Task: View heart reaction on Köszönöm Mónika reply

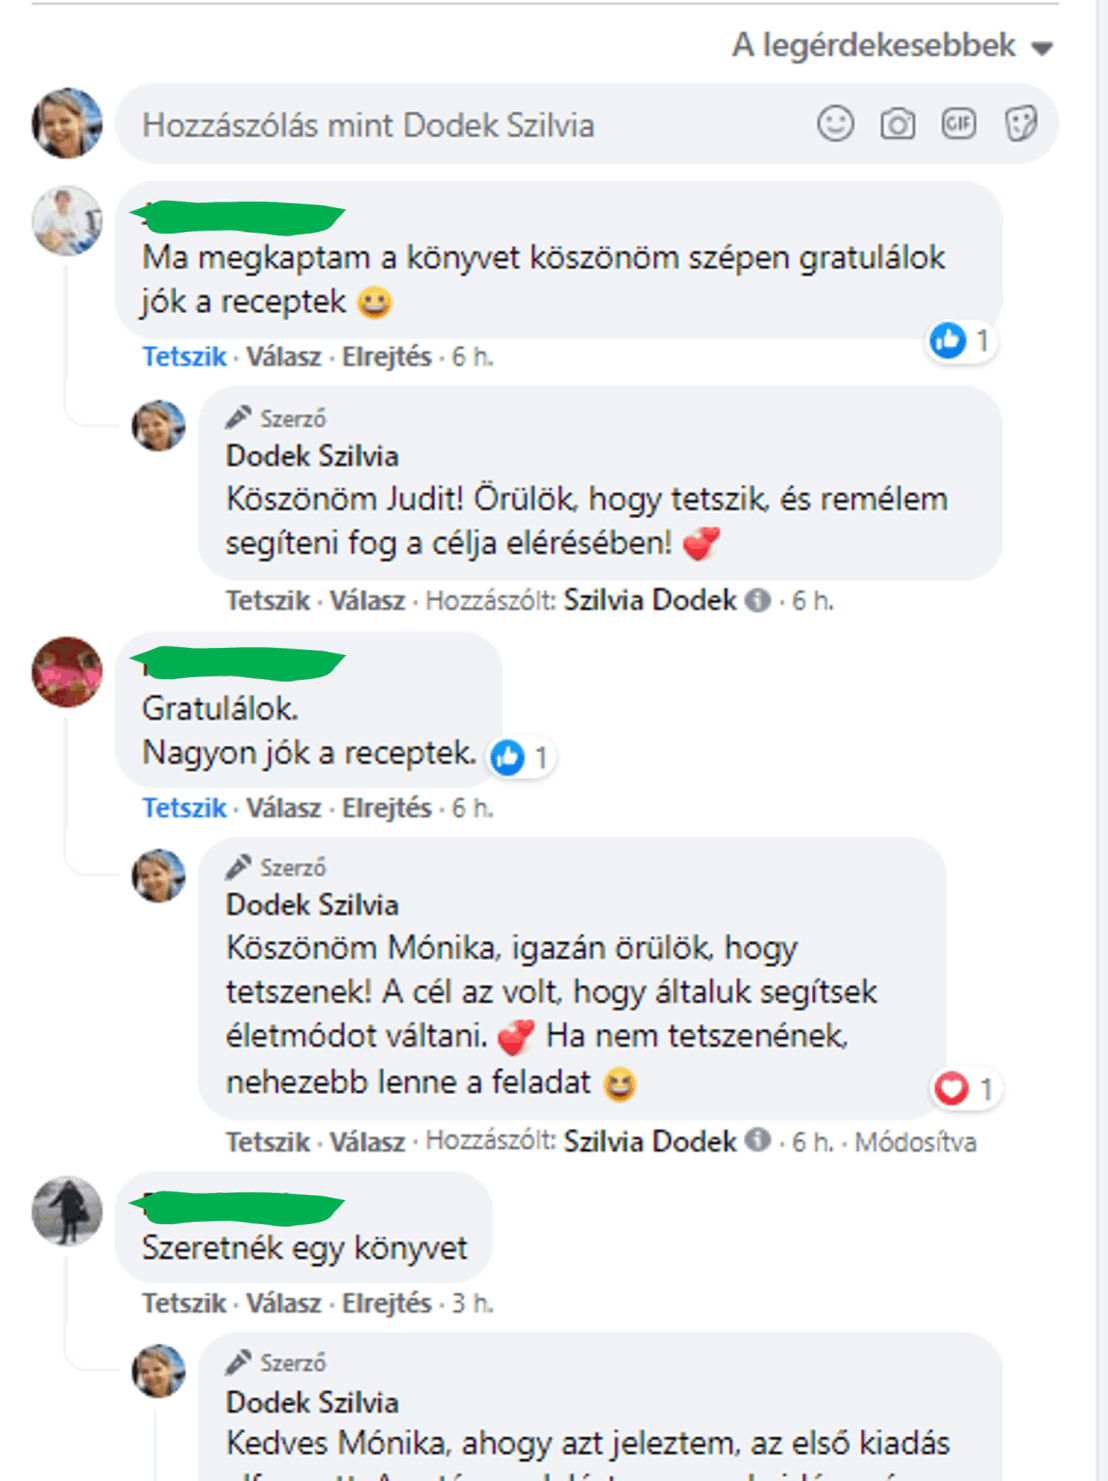Action: point(965,1088)
